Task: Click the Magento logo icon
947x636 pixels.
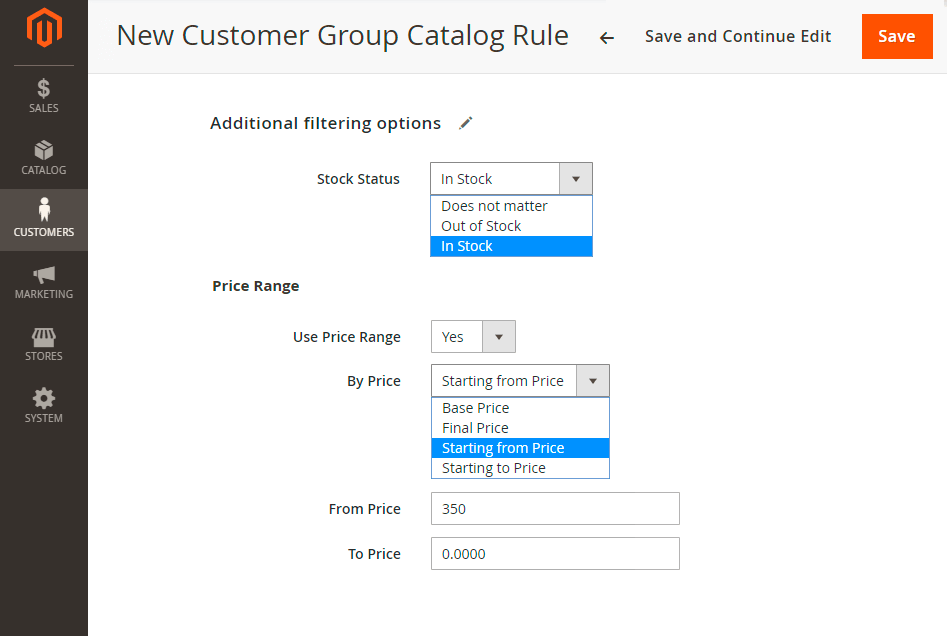Action: 44,28
